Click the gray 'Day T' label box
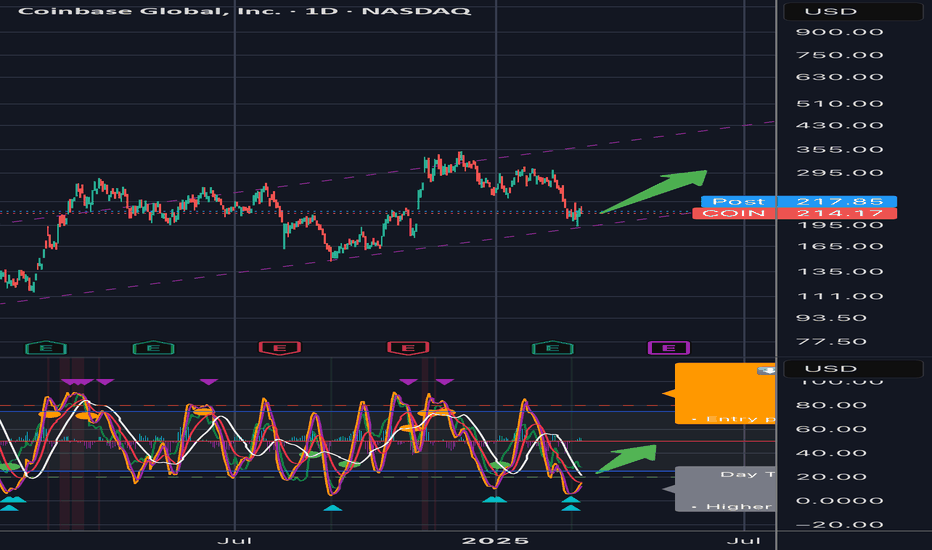The image size is (932, 550). (725, 489)
